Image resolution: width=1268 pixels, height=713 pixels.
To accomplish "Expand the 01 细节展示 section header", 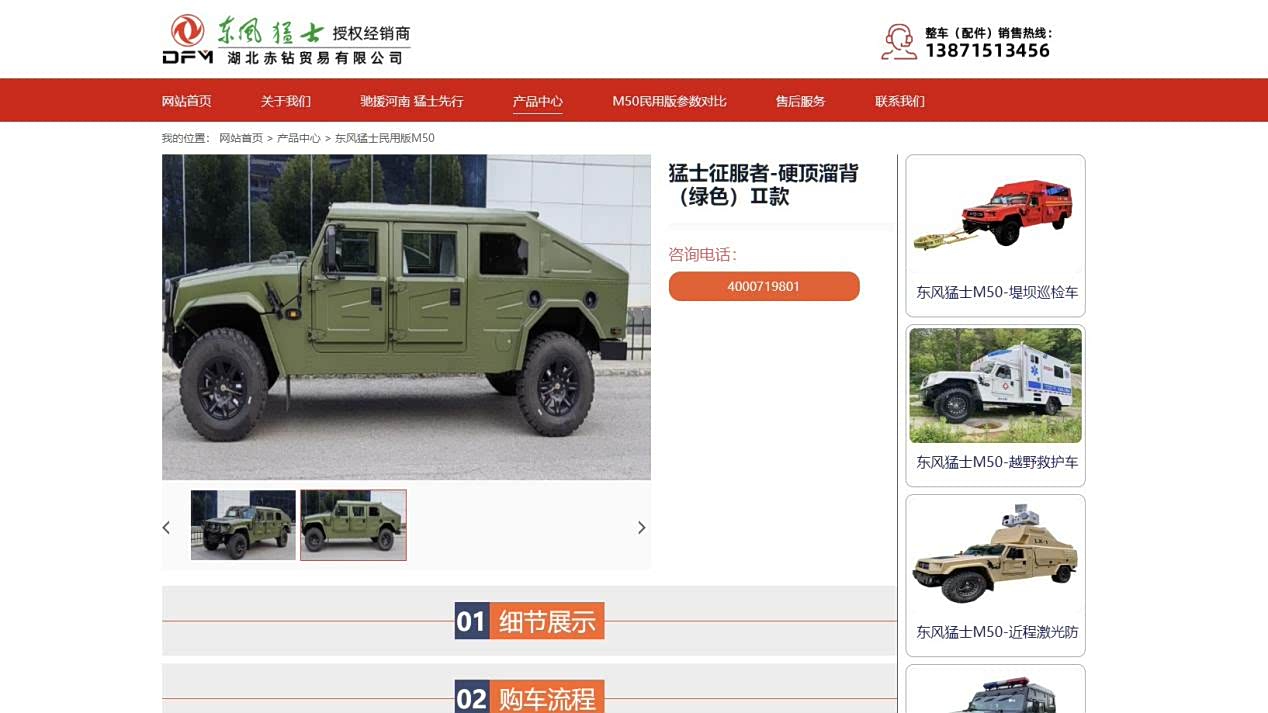I will (529, 621).
